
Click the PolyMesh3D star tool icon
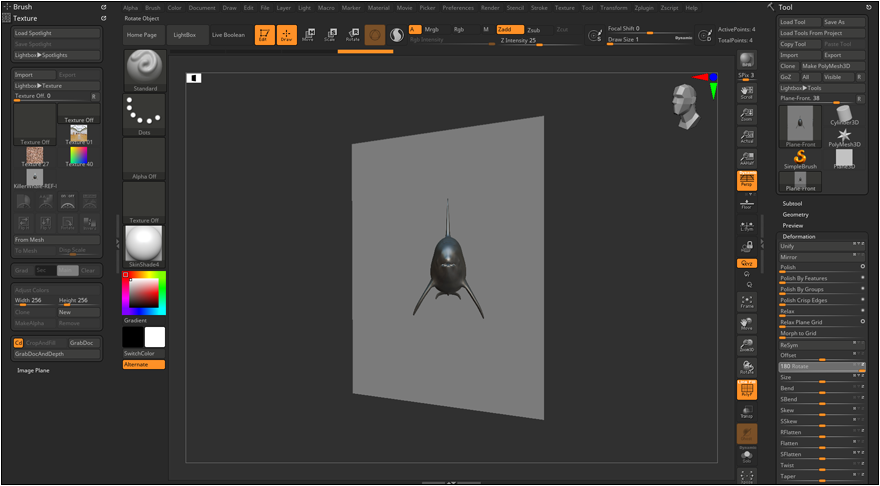coord(844,136)
